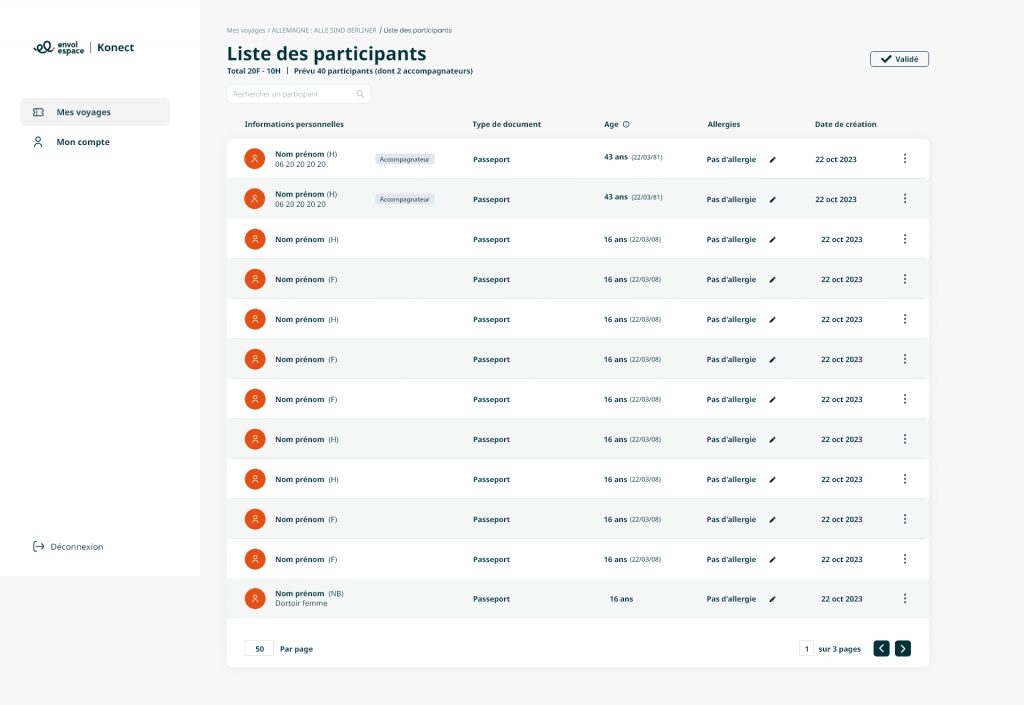Click the info icon next to the Age column
Screen dimensions: 1024x705
coord(627,125)
